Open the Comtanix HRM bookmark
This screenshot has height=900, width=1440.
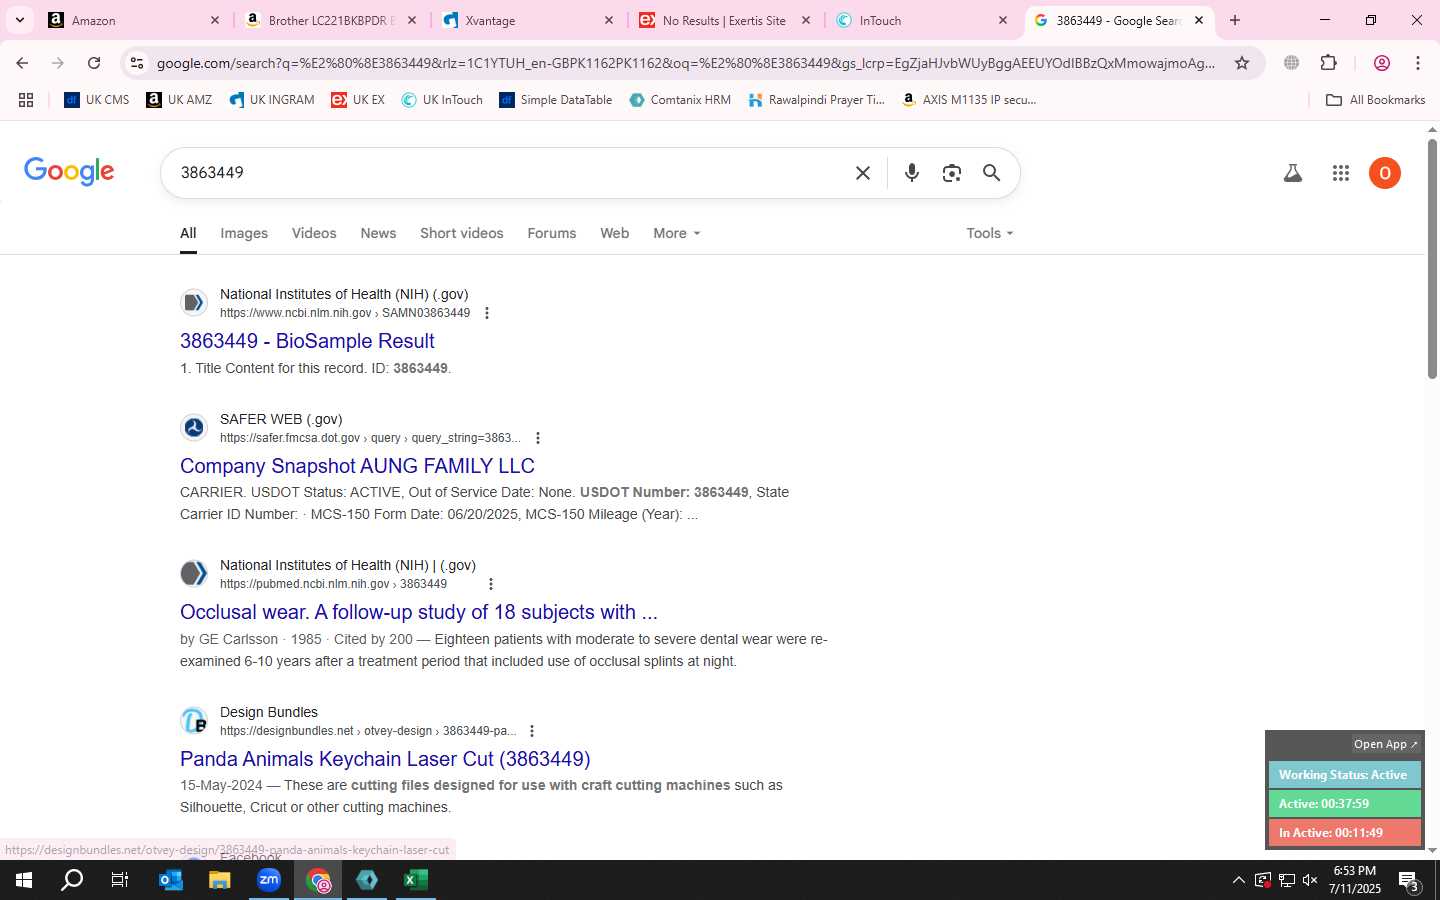[680, 100]
